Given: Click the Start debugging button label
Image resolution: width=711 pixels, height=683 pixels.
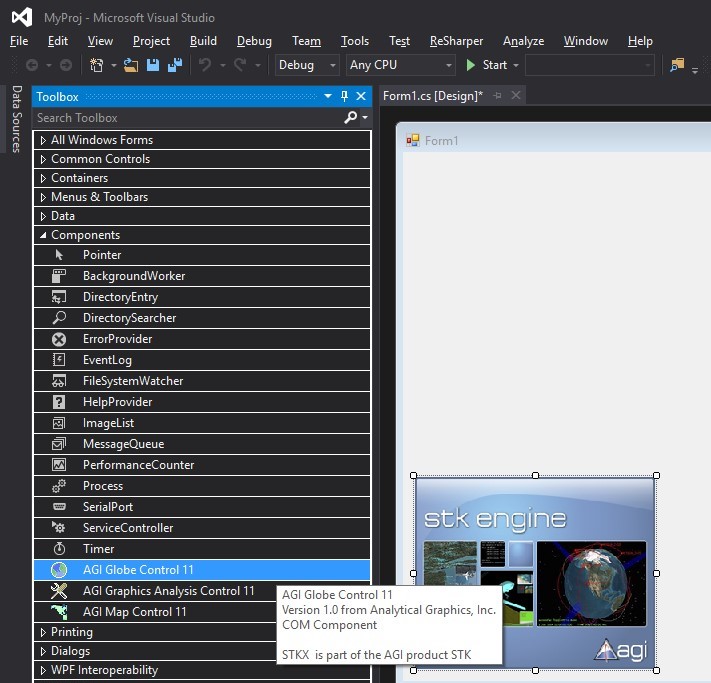Looking at the screenshot, I should pos(495,65).
